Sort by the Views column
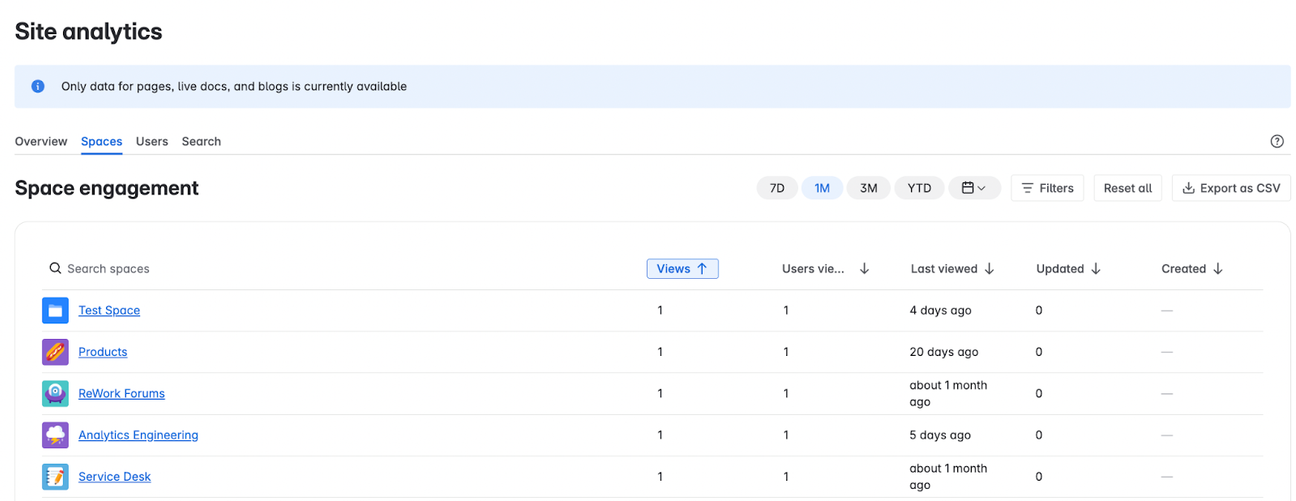This screenshot has width=1296, height=501. 682,268
